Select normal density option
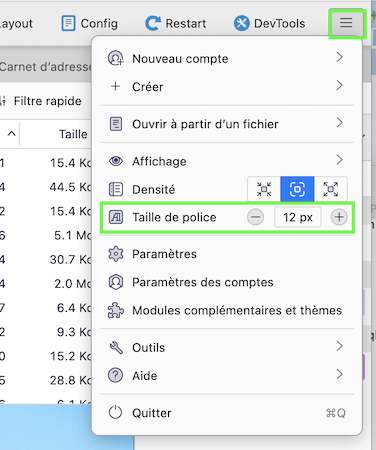The width and height of the screenshot is (376, 450). [x=297, y=189]
